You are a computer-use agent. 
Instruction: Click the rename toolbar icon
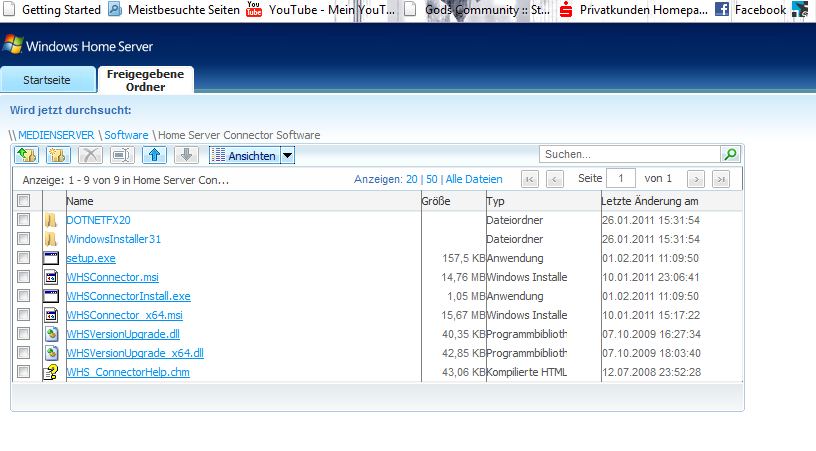[122, 155]
